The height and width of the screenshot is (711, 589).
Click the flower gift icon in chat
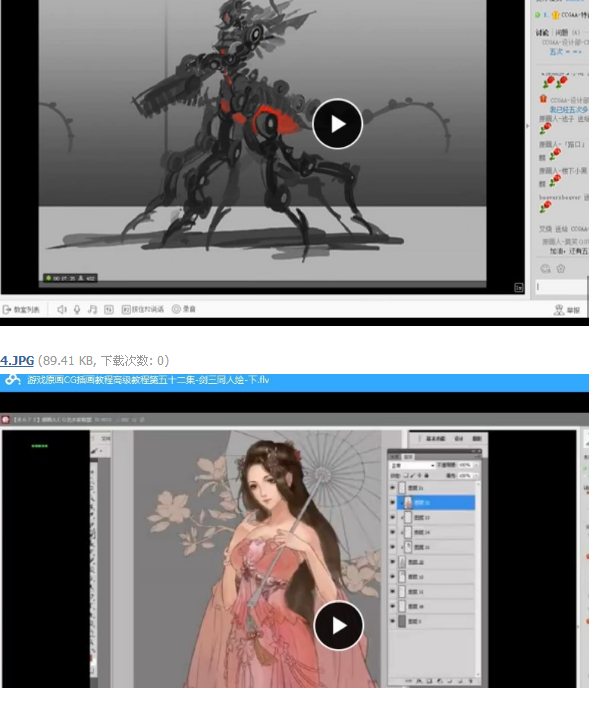tap(561, 268)
